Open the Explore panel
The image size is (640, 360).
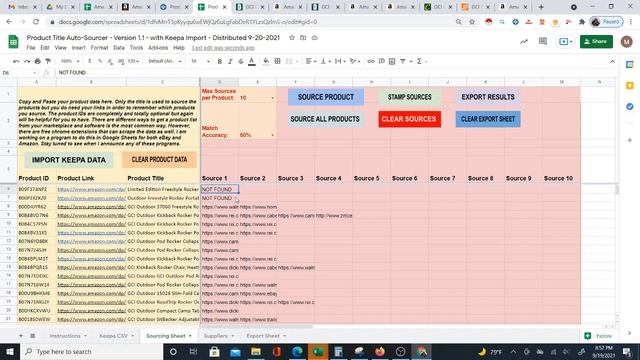point(598,336)
